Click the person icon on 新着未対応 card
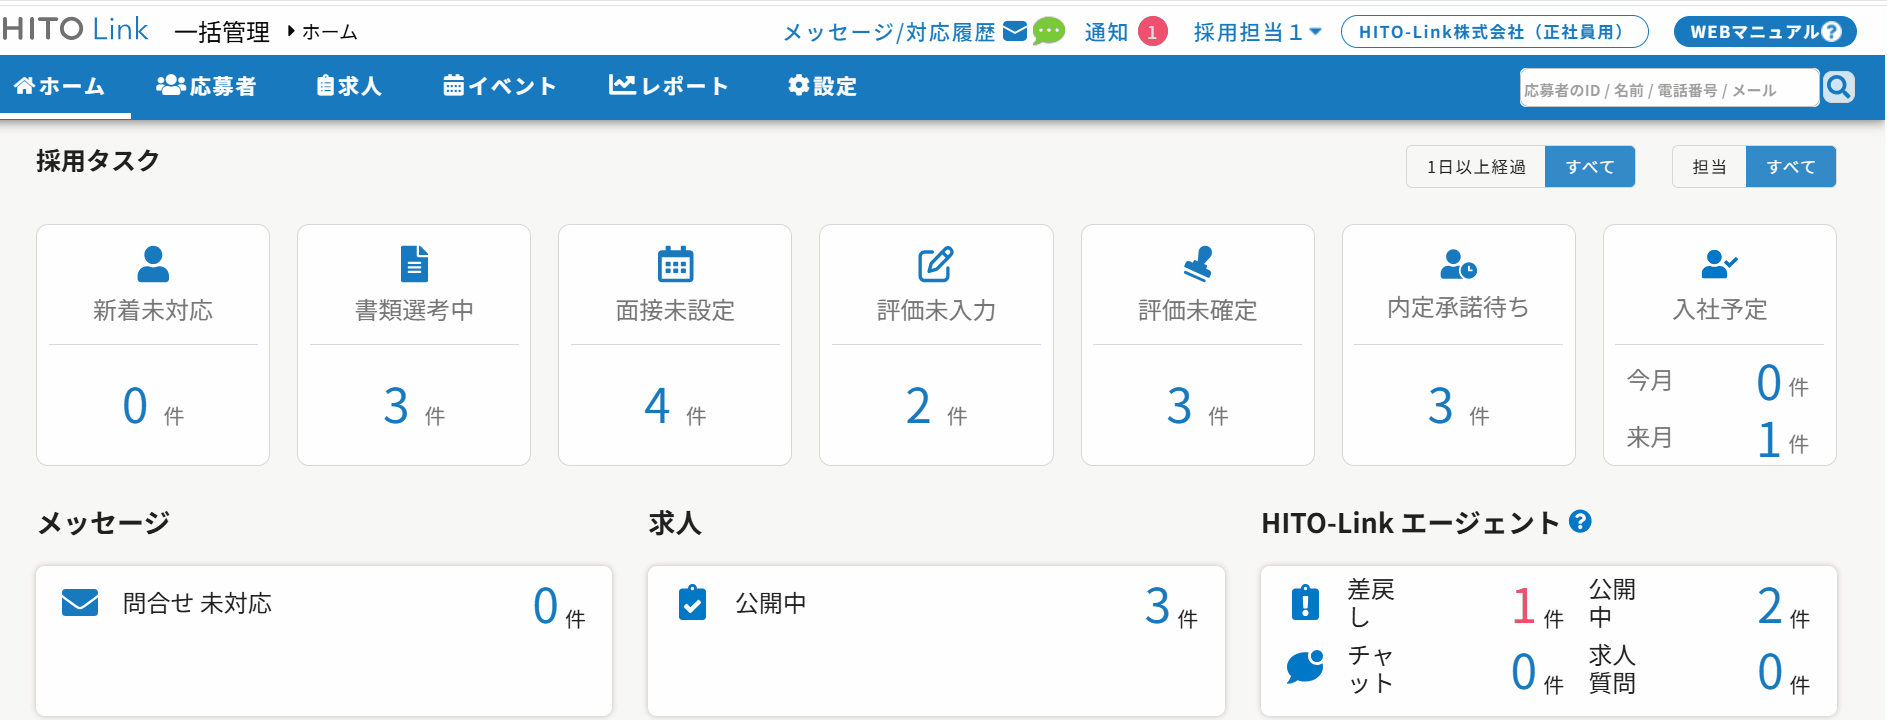Viewport: 1887px width, 720px height. pos(153,264)
